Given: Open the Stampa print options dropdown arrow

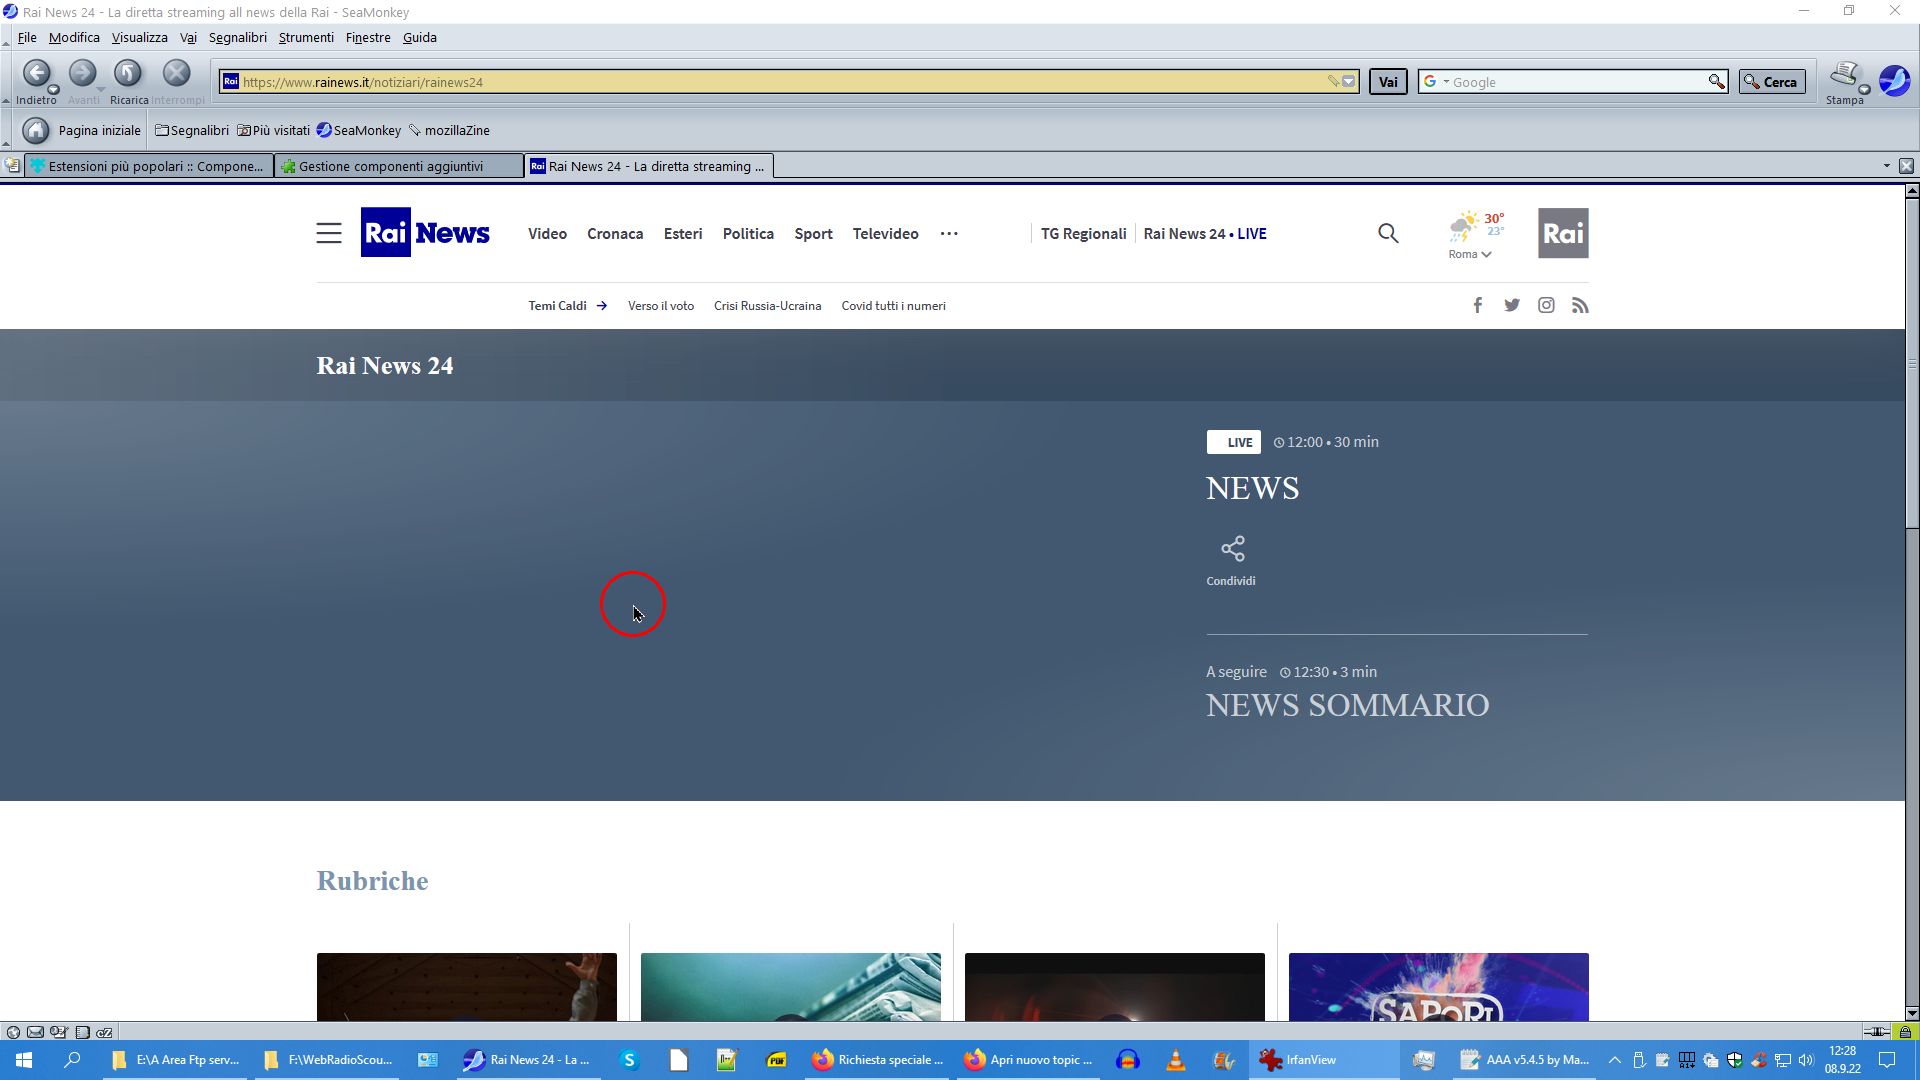Looking at the screenshot, I should tap(1865, 90).
